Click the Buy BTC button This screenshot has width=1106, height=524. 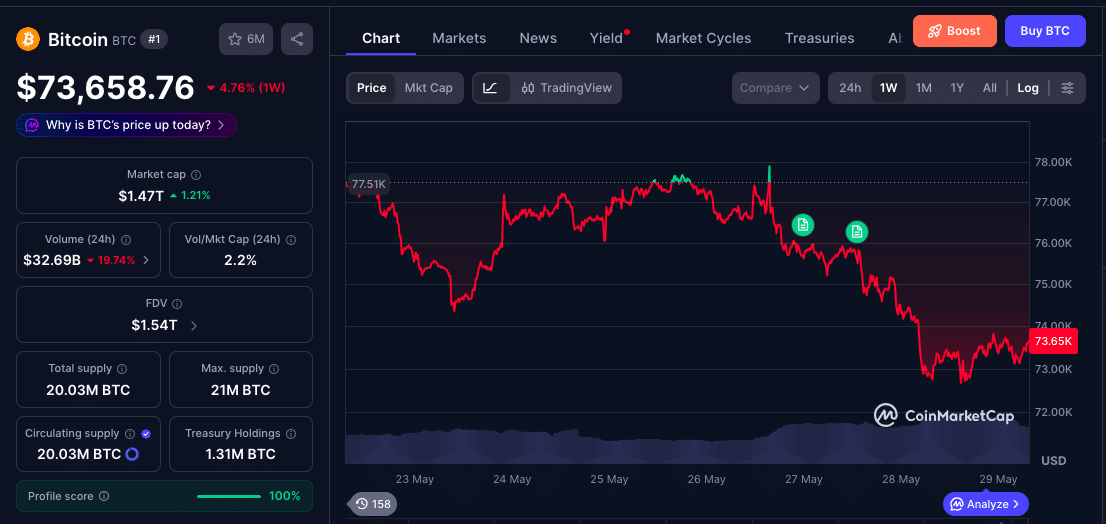[x=1045, y=31]
